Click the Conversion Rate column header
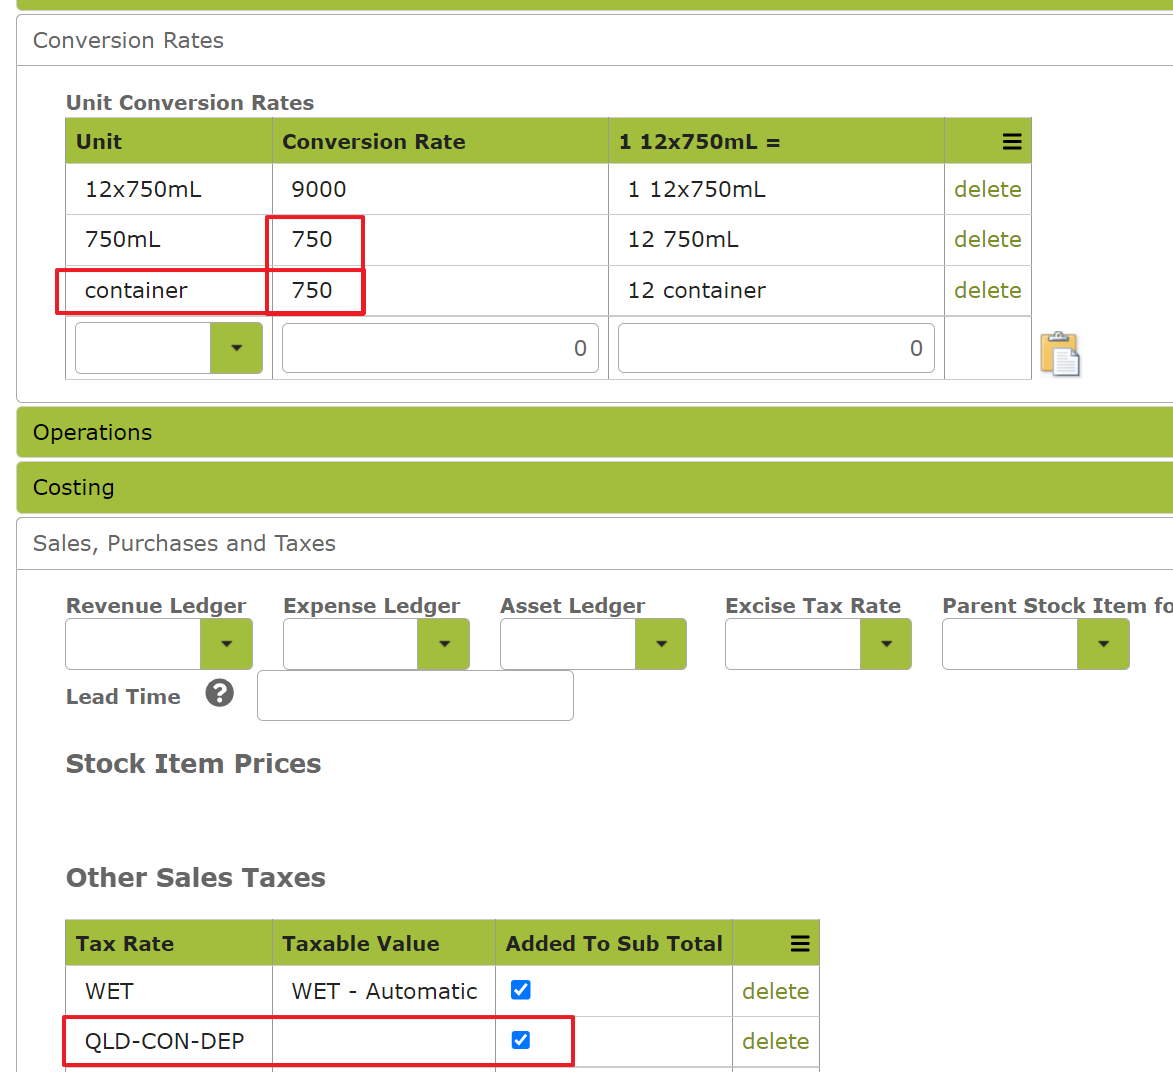 click(x=441, y=141)
